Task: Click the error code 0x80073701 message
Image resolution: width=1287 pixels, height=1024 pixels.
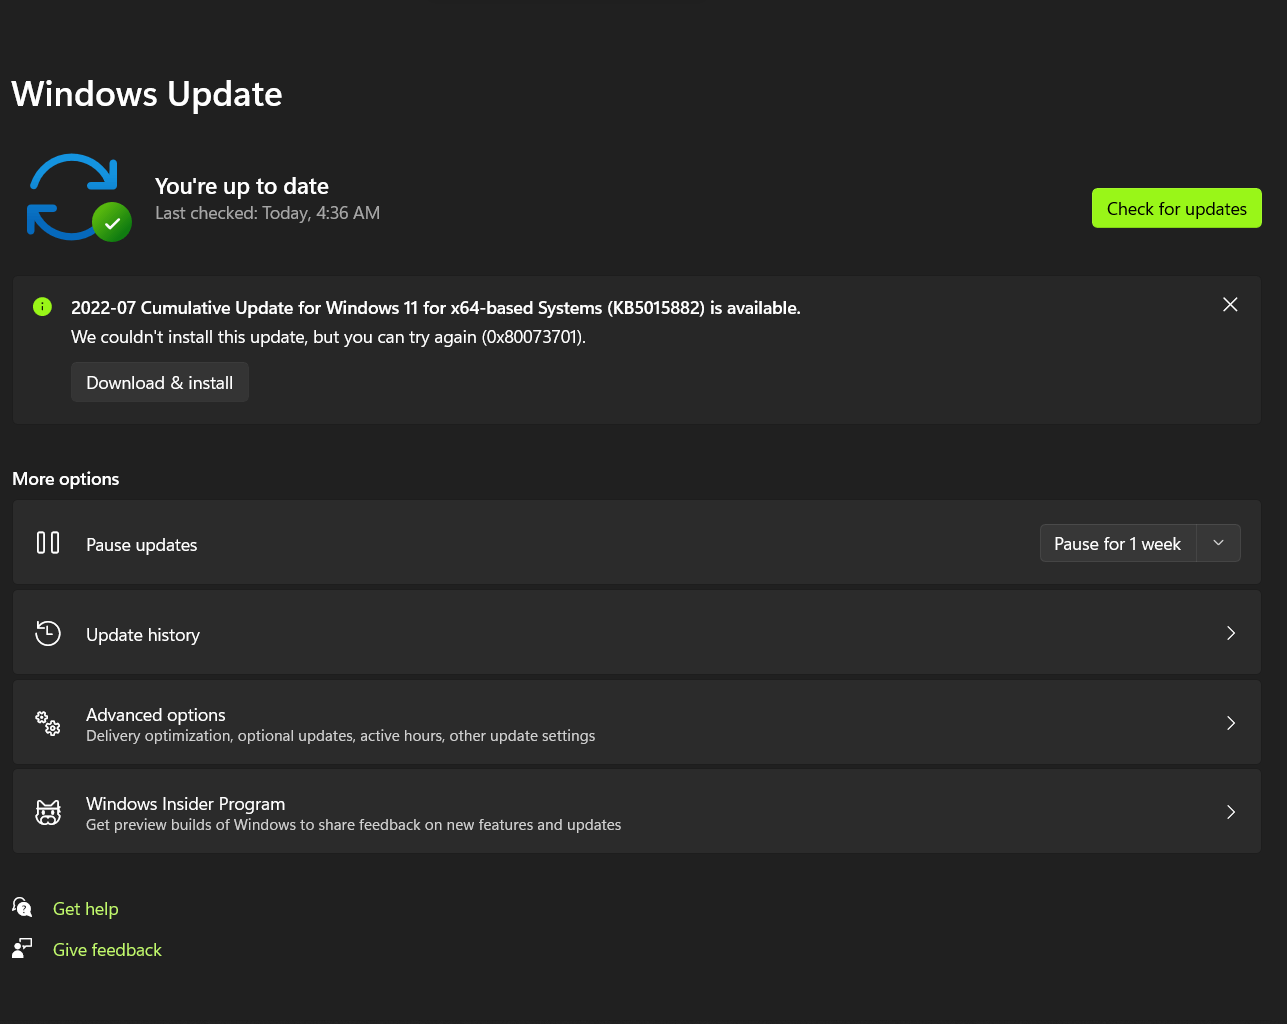Action: coord(328,337)
